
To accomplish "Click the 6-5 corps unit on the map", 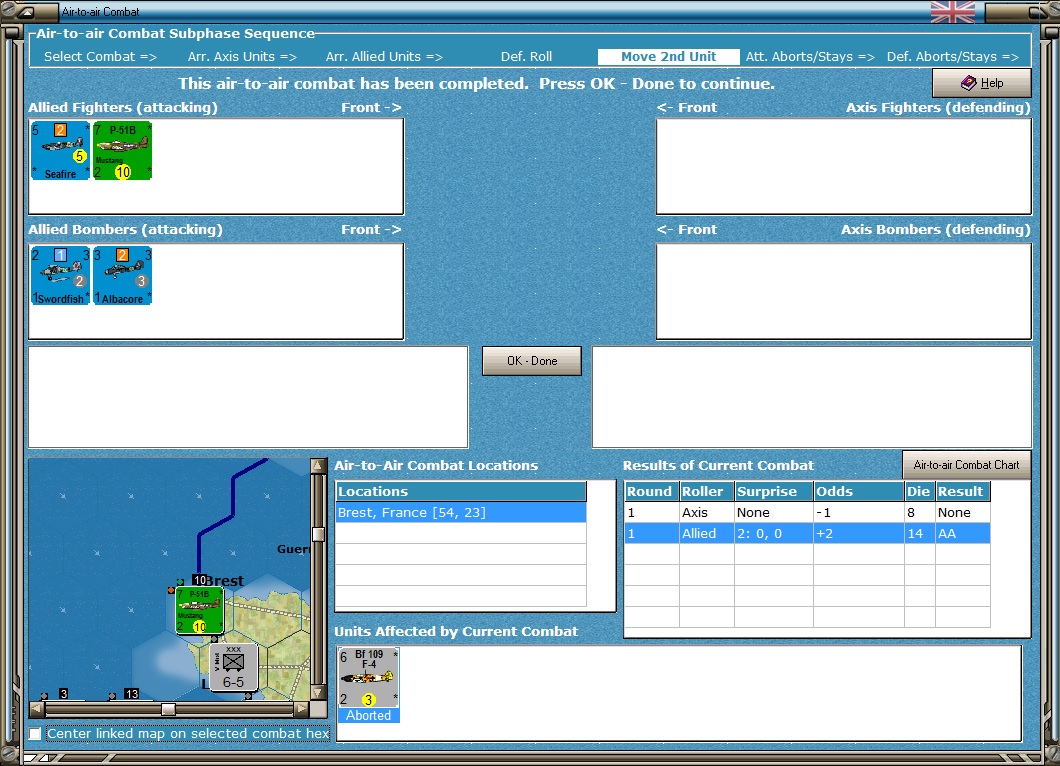I will (233, 667).
